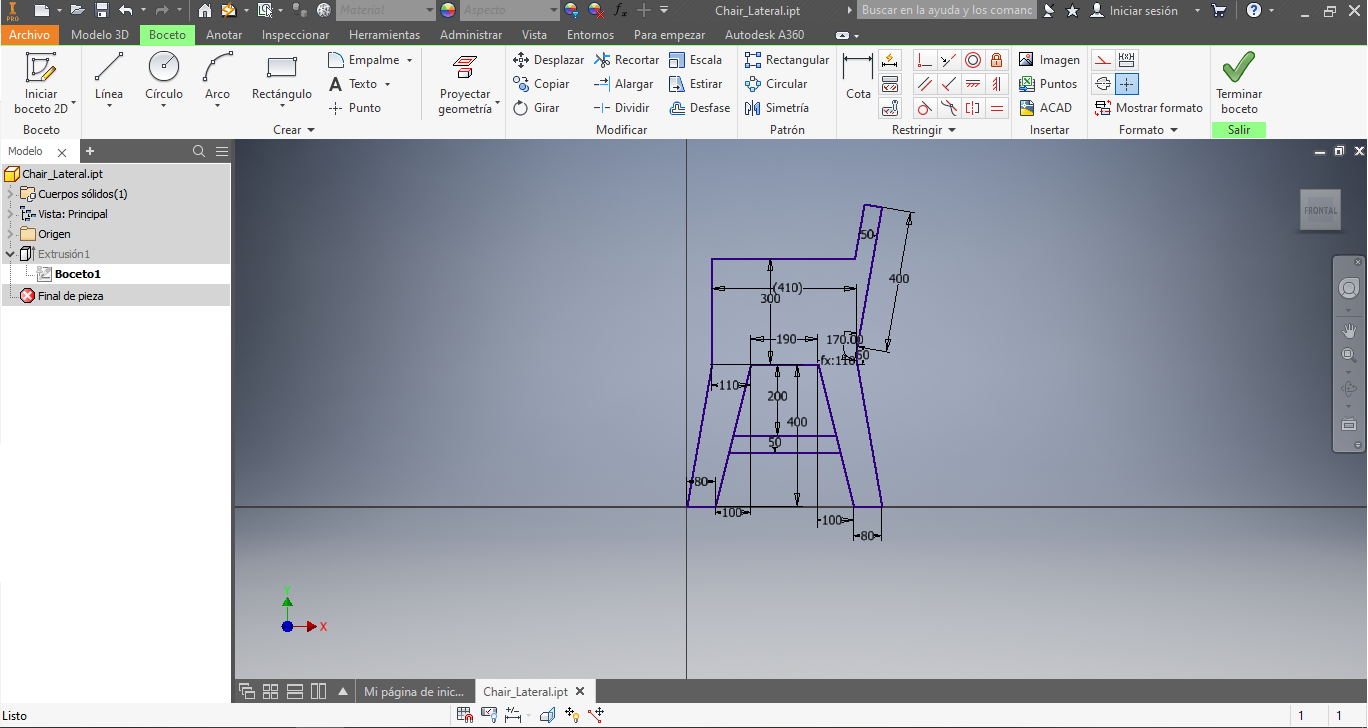Screen dimensions: 1368x728
Task: Open the Empalme dropdown arrow
Action: coord(408,60)
